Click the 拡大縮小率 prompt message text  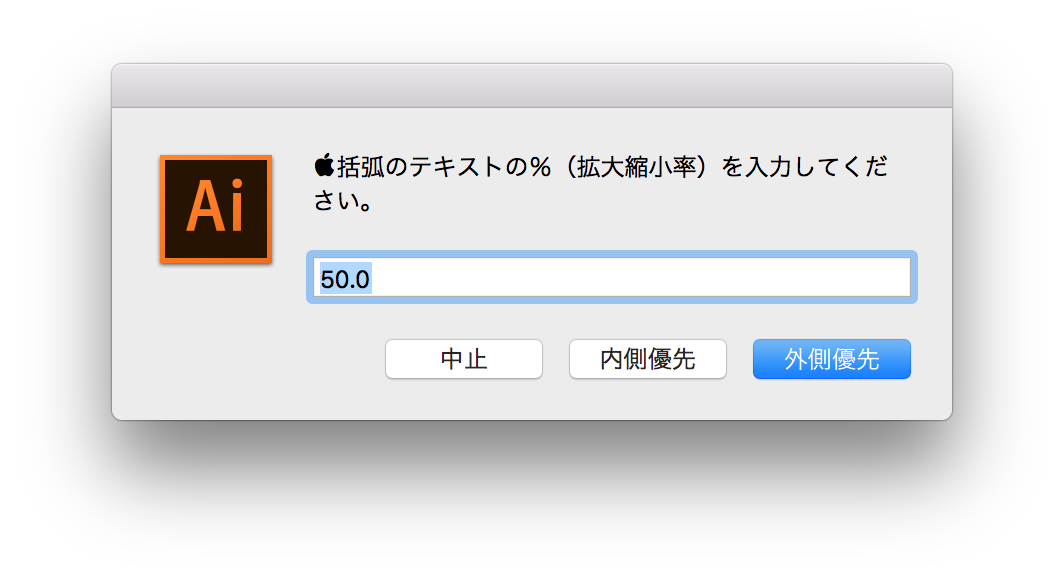point(600,182)
